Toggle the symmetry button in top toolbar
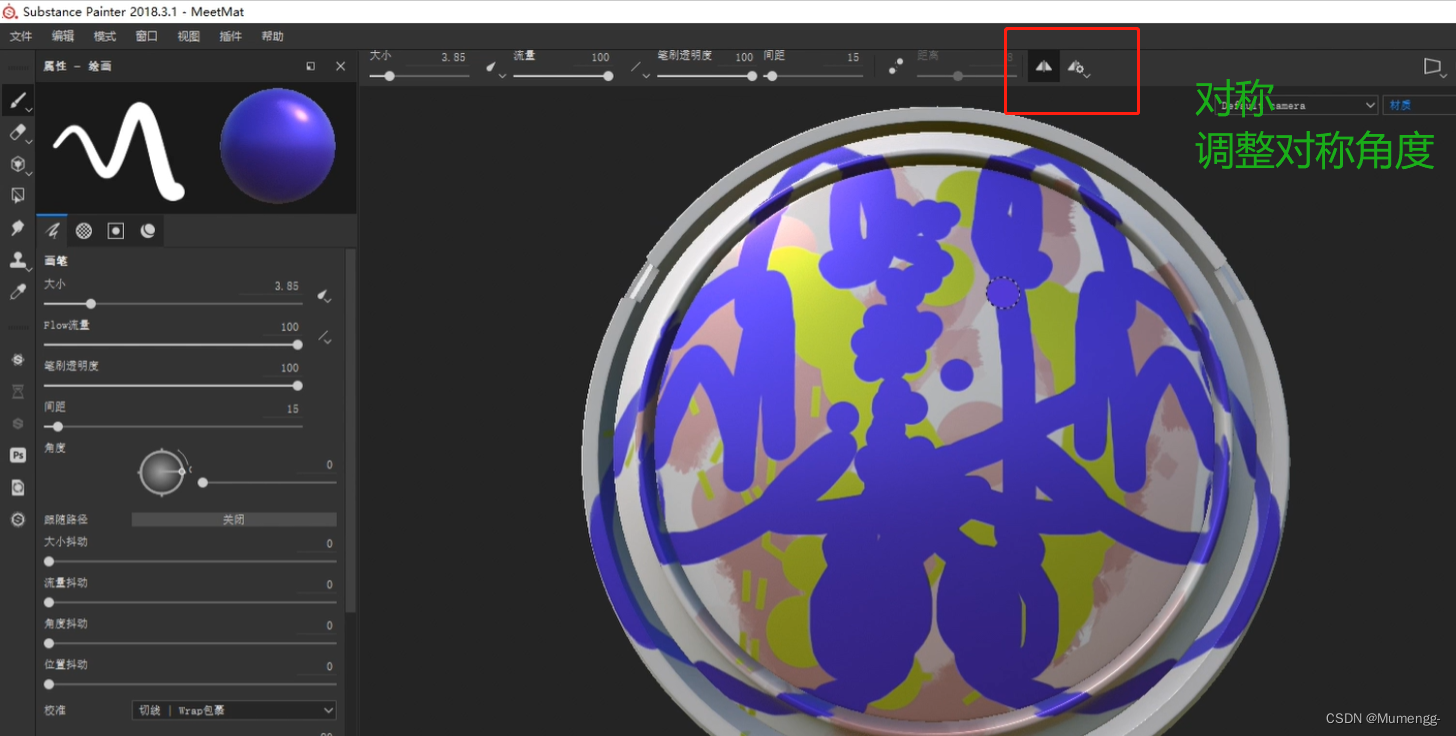 coord(1043,66)
